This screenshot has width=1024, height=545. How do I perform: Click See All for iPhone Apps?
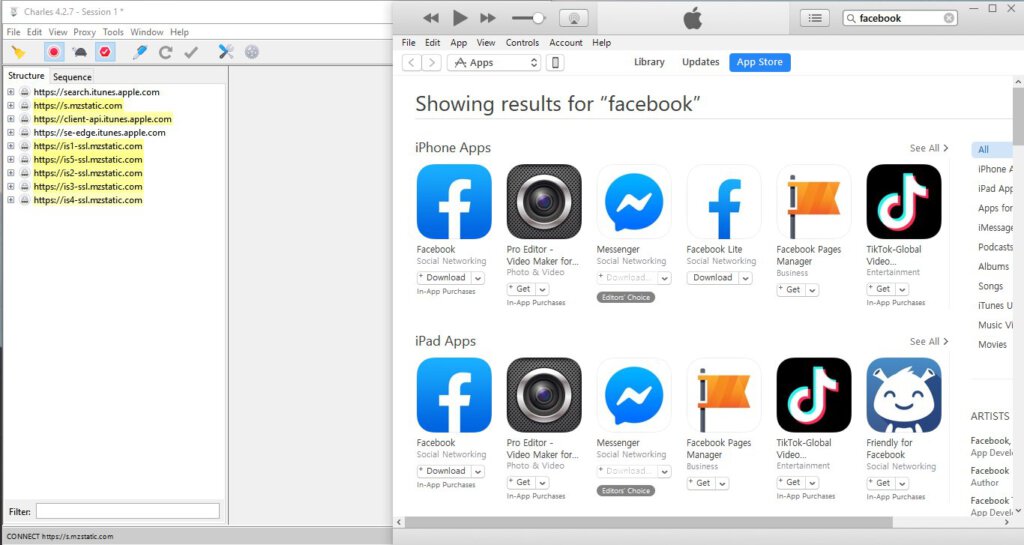tap(928, 148)
